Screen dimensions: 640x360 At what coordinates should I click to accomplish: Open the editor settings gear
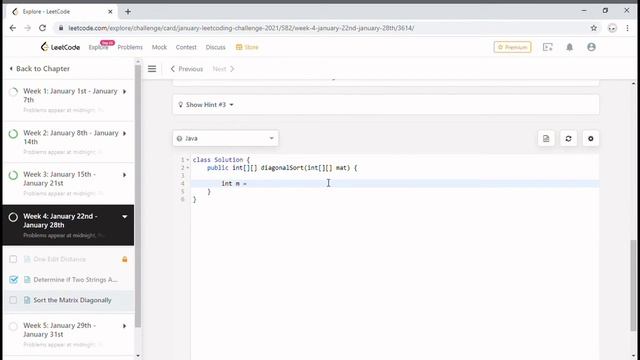[591, 139]
